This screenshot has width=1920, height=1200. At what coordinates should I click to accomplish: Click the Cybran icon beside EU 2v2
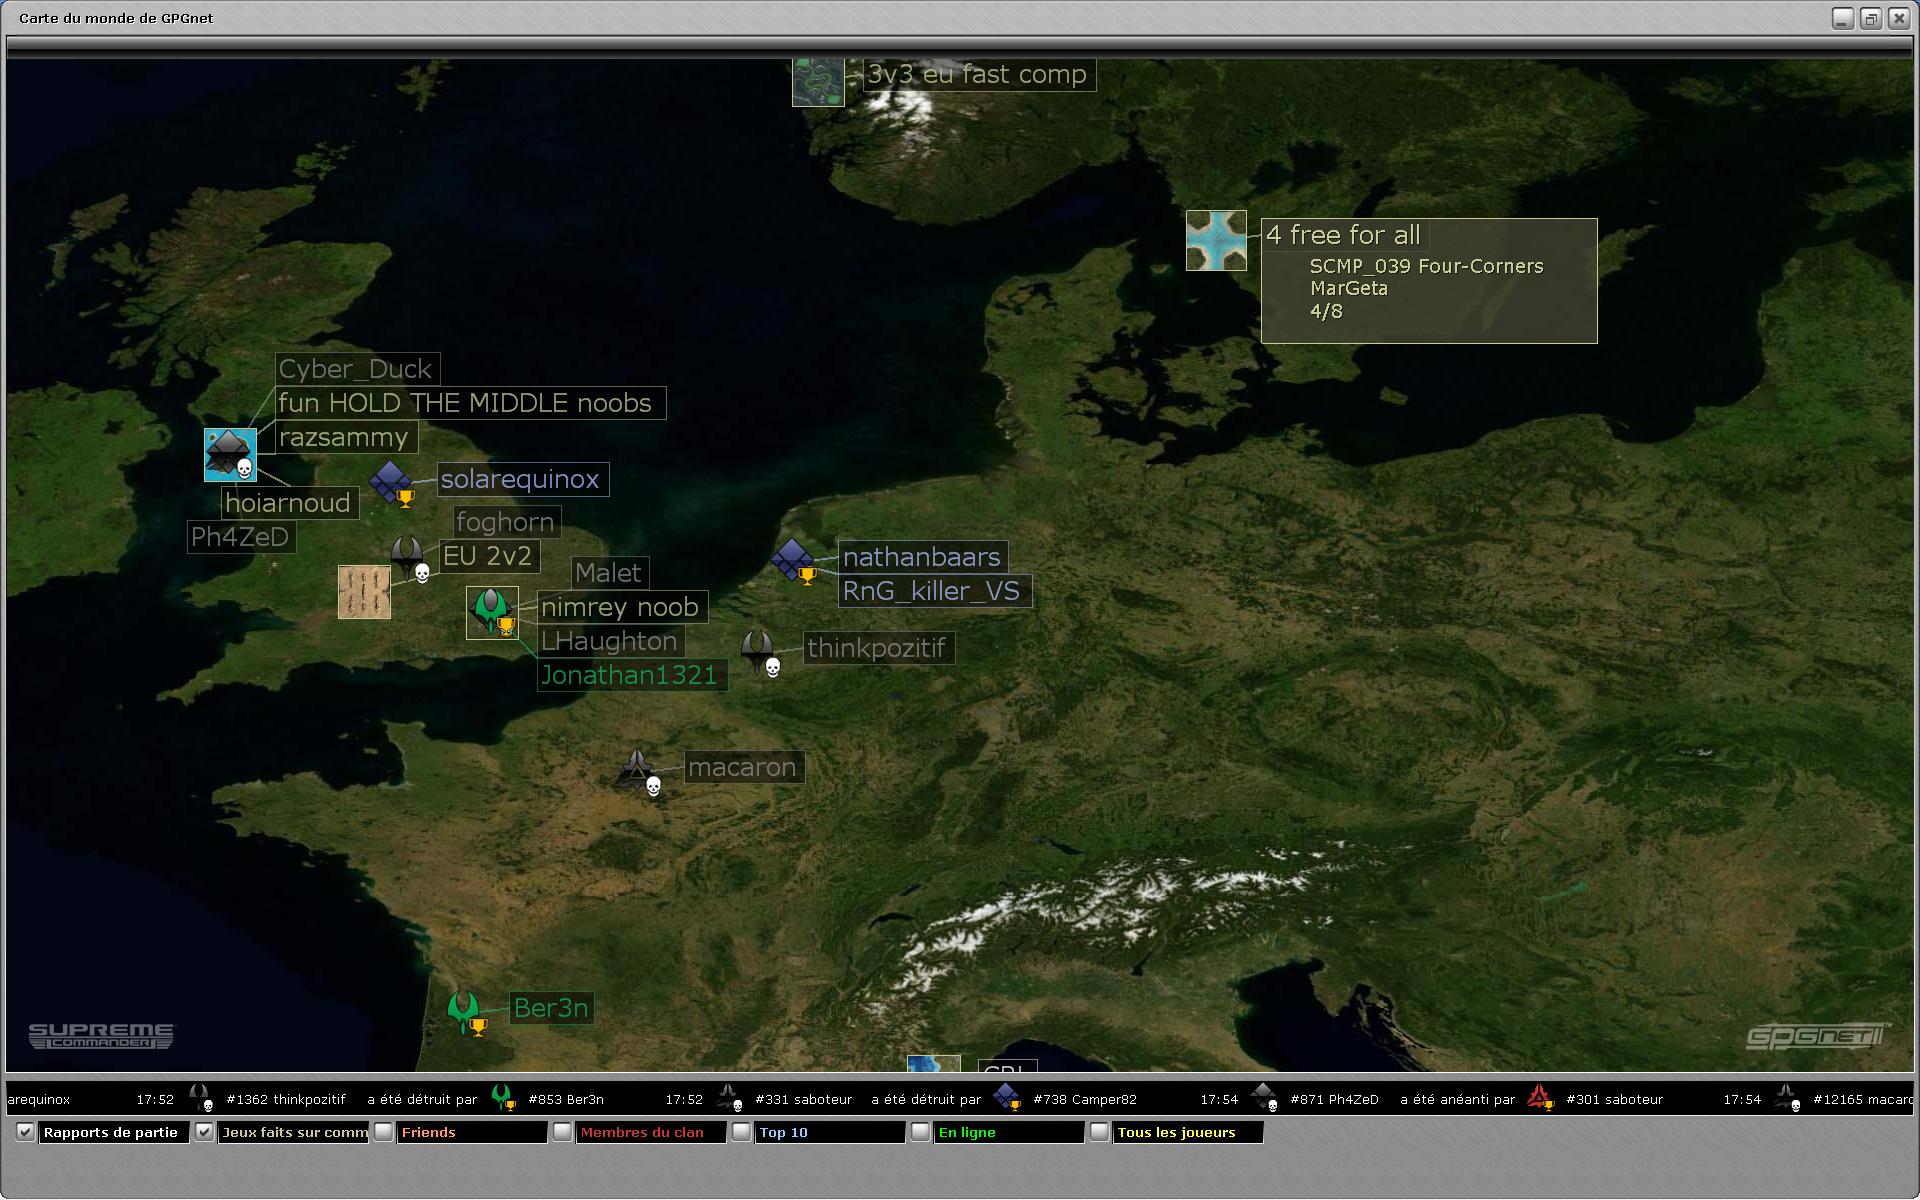[x=407, y=556]
